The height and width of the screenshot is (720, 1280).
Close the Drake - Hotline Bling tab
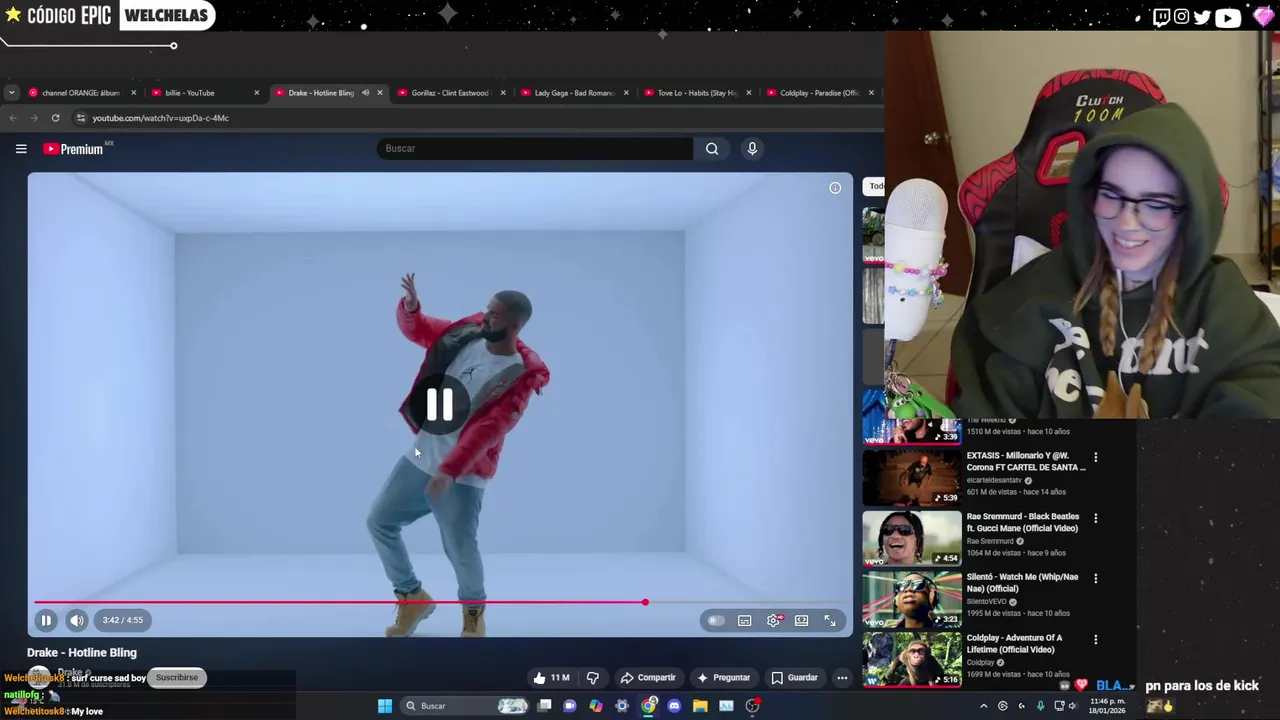coord(380,93)
